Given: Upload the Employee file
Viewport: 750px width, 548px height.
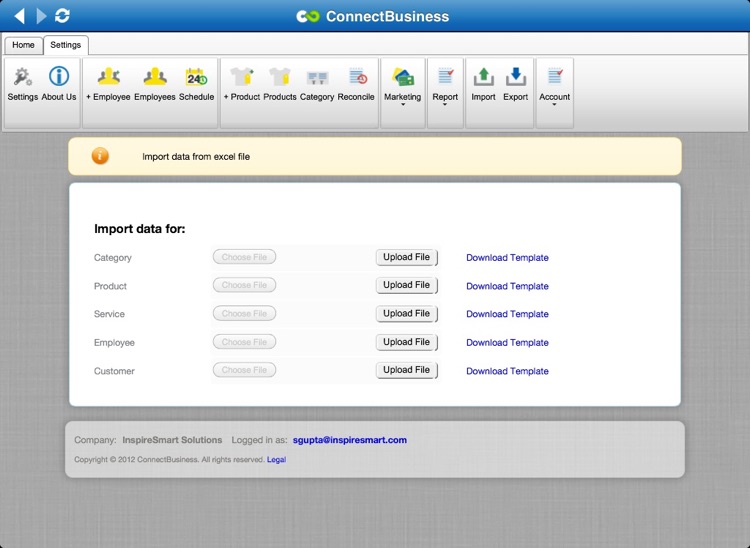Looking at the screenshot, I should click(x=407, y=342).
